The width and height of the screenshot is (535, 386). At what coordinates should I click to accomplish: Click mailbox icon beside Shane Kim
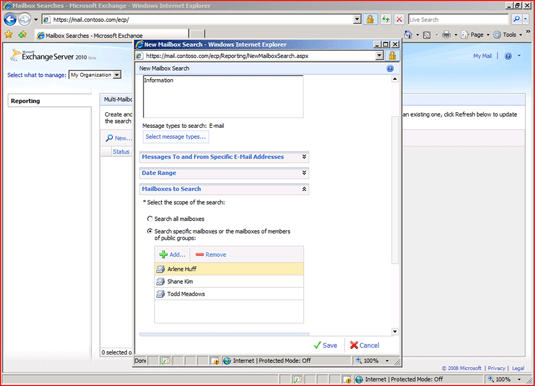160,282
